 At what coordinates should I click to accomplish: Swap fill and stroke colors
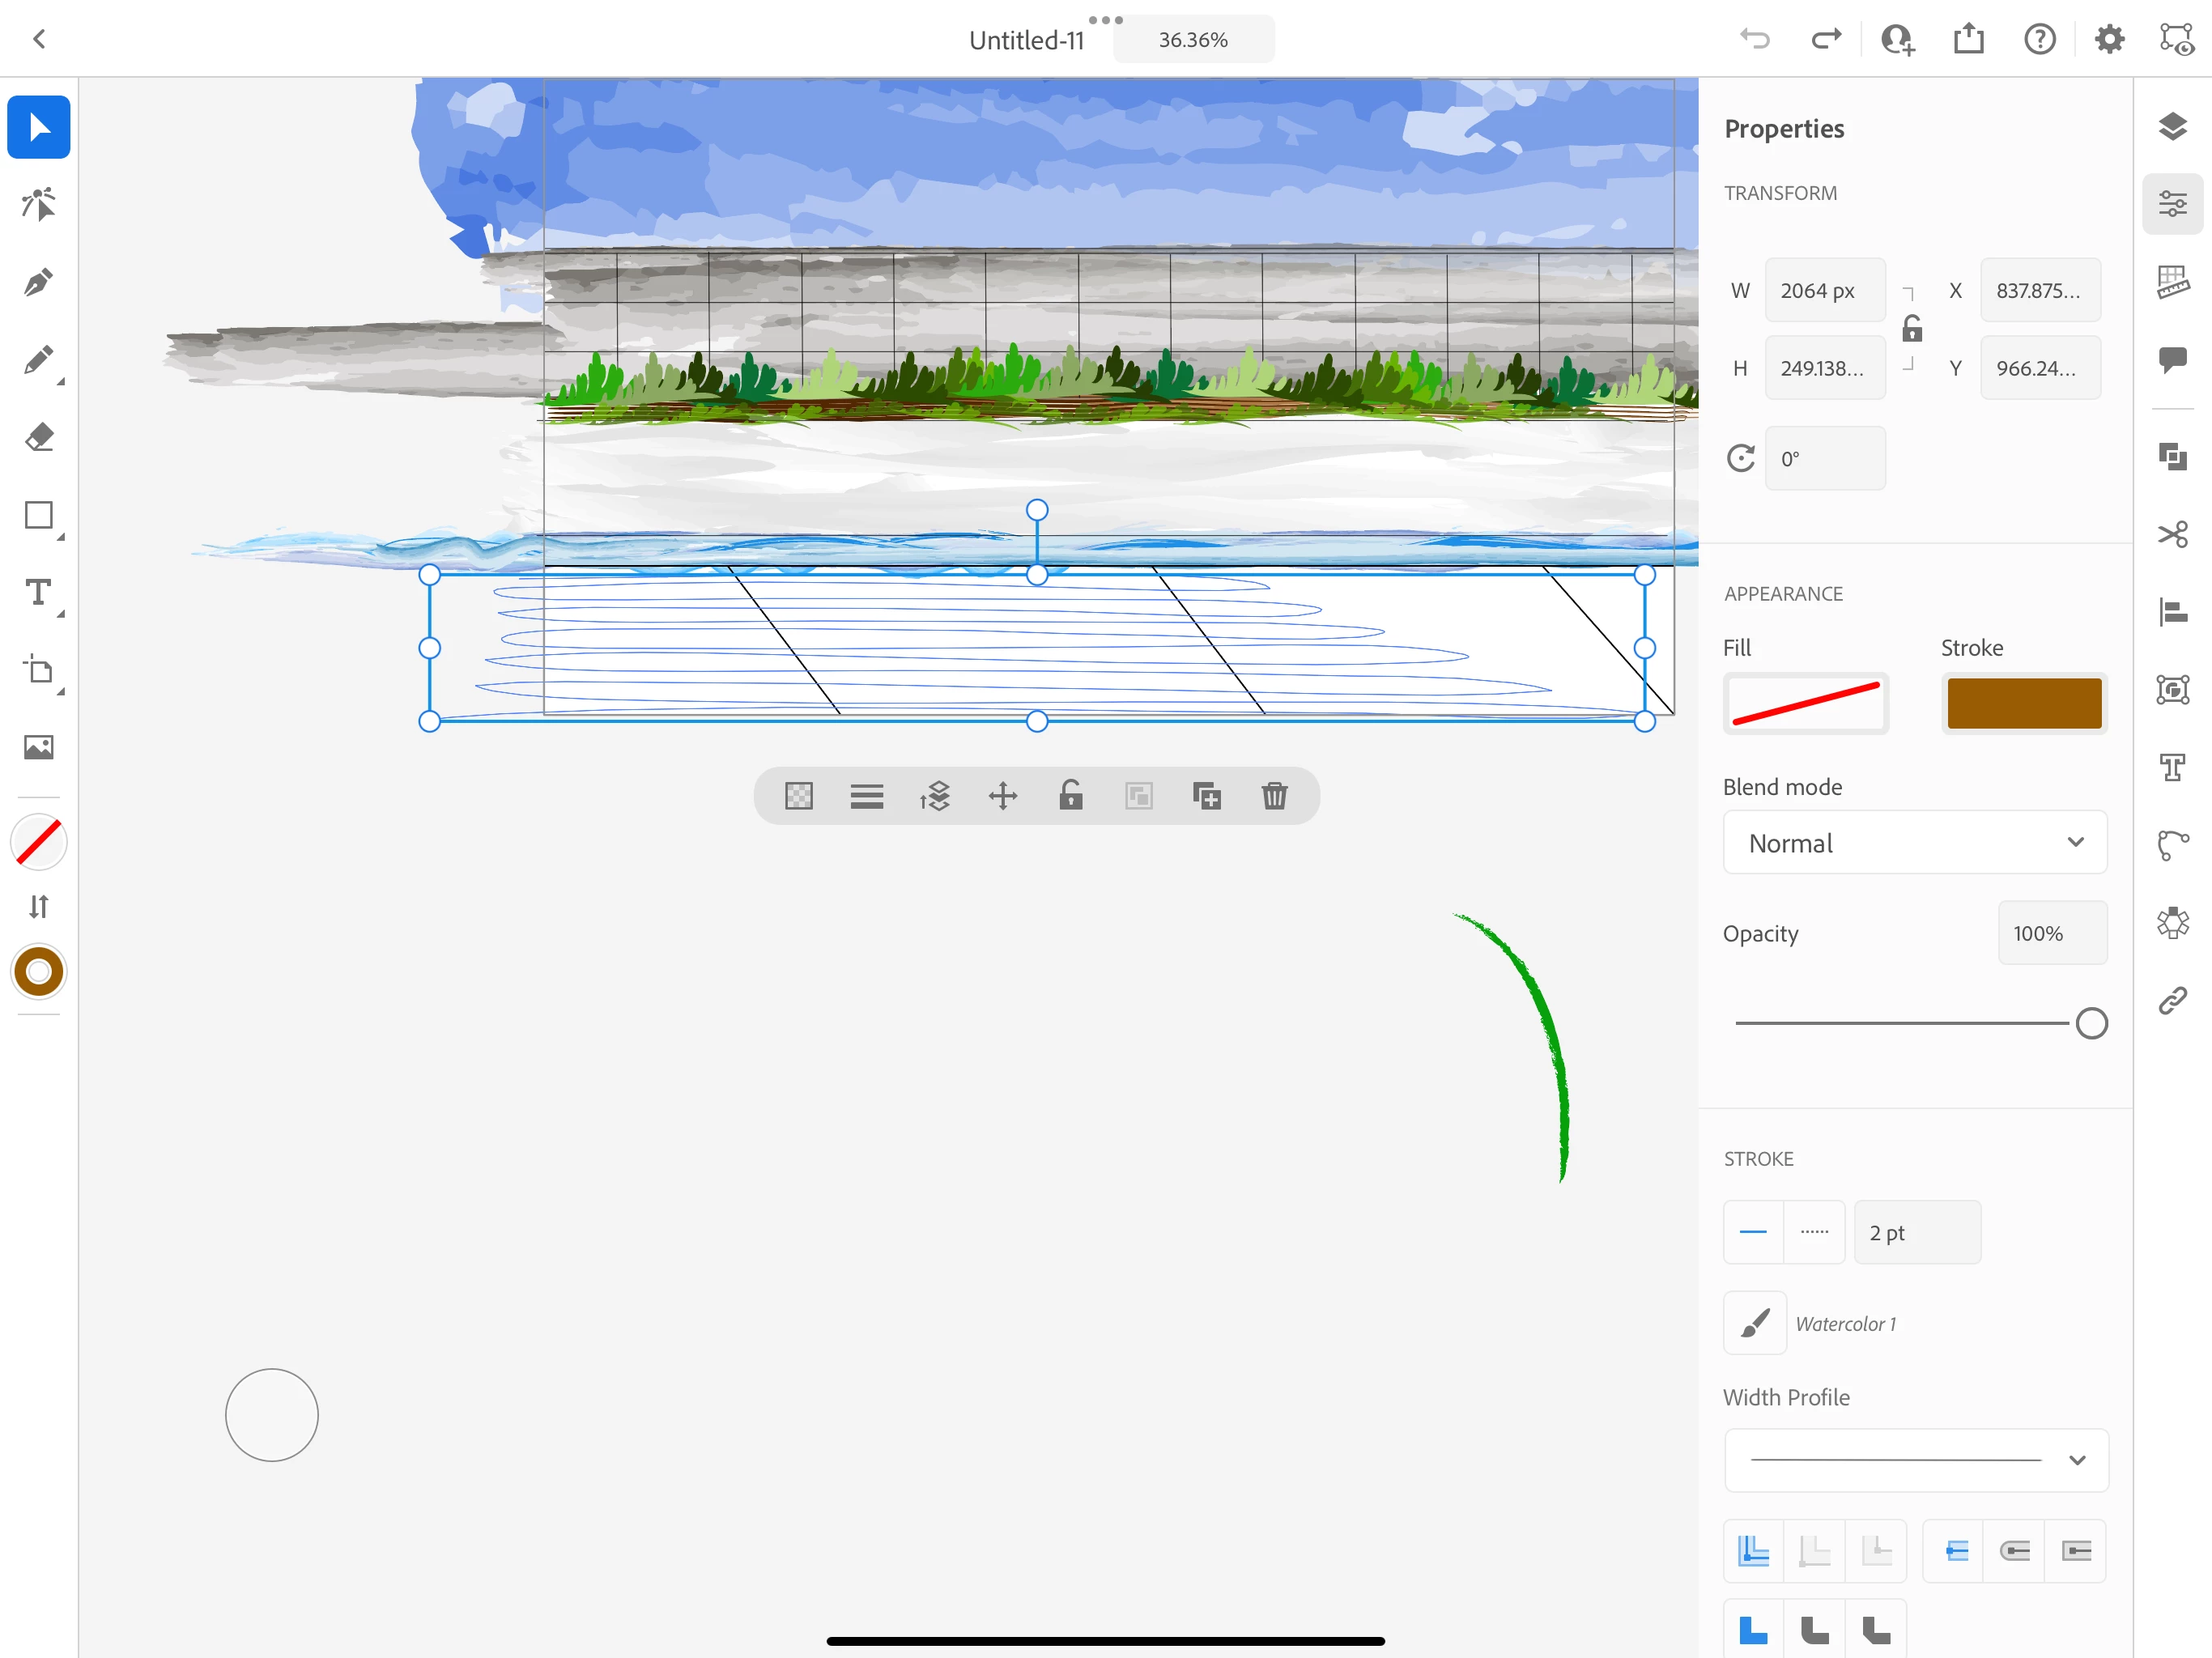[38, 906]
